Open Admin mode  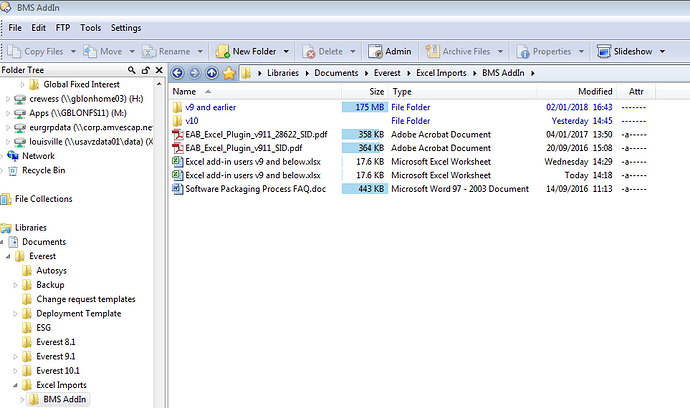[389, 51]
